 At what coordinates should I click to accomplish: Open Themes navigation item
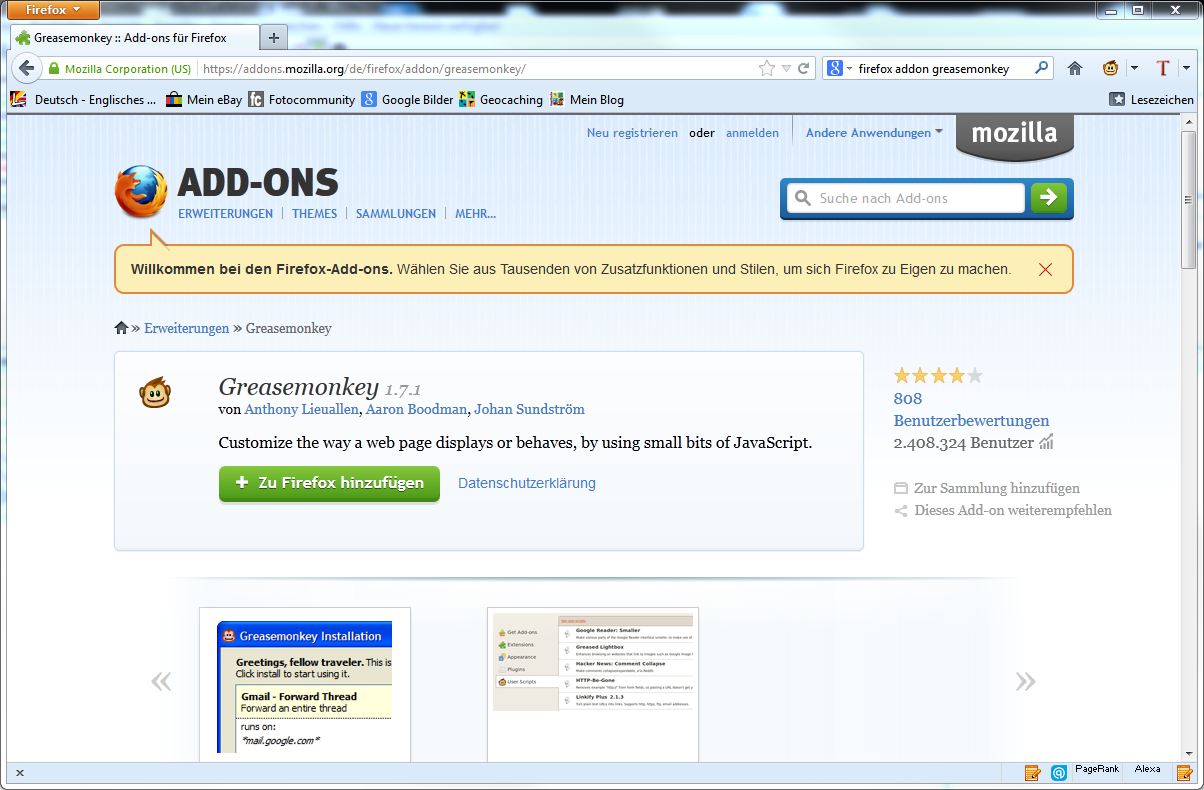click(x=314, y=213)
